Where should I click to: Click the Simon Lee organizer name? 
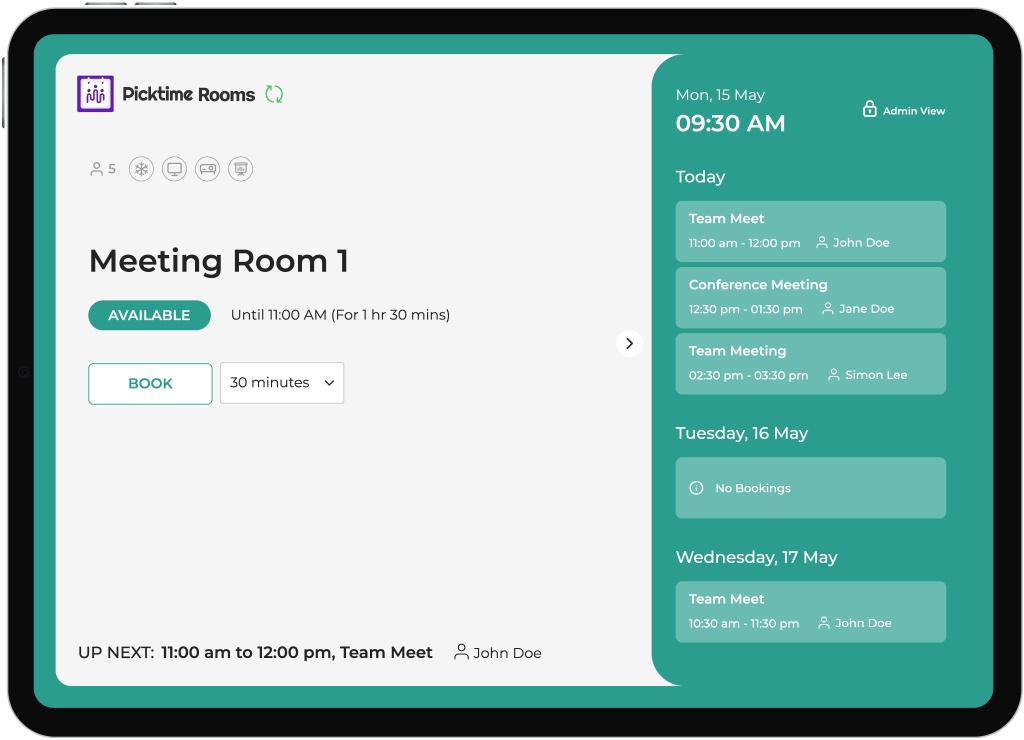pyautogui.click(x=876, y=375)
